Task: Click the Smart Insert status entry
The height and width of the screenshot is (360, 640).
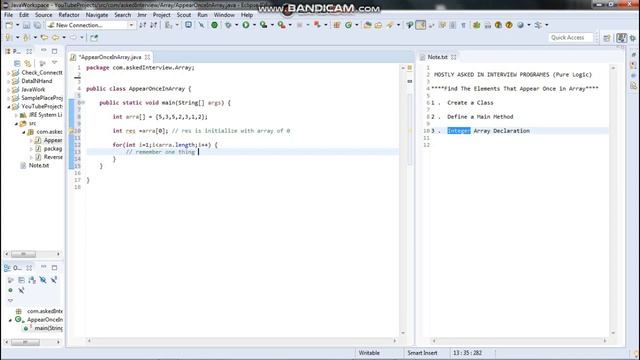Action: [422, 353]
